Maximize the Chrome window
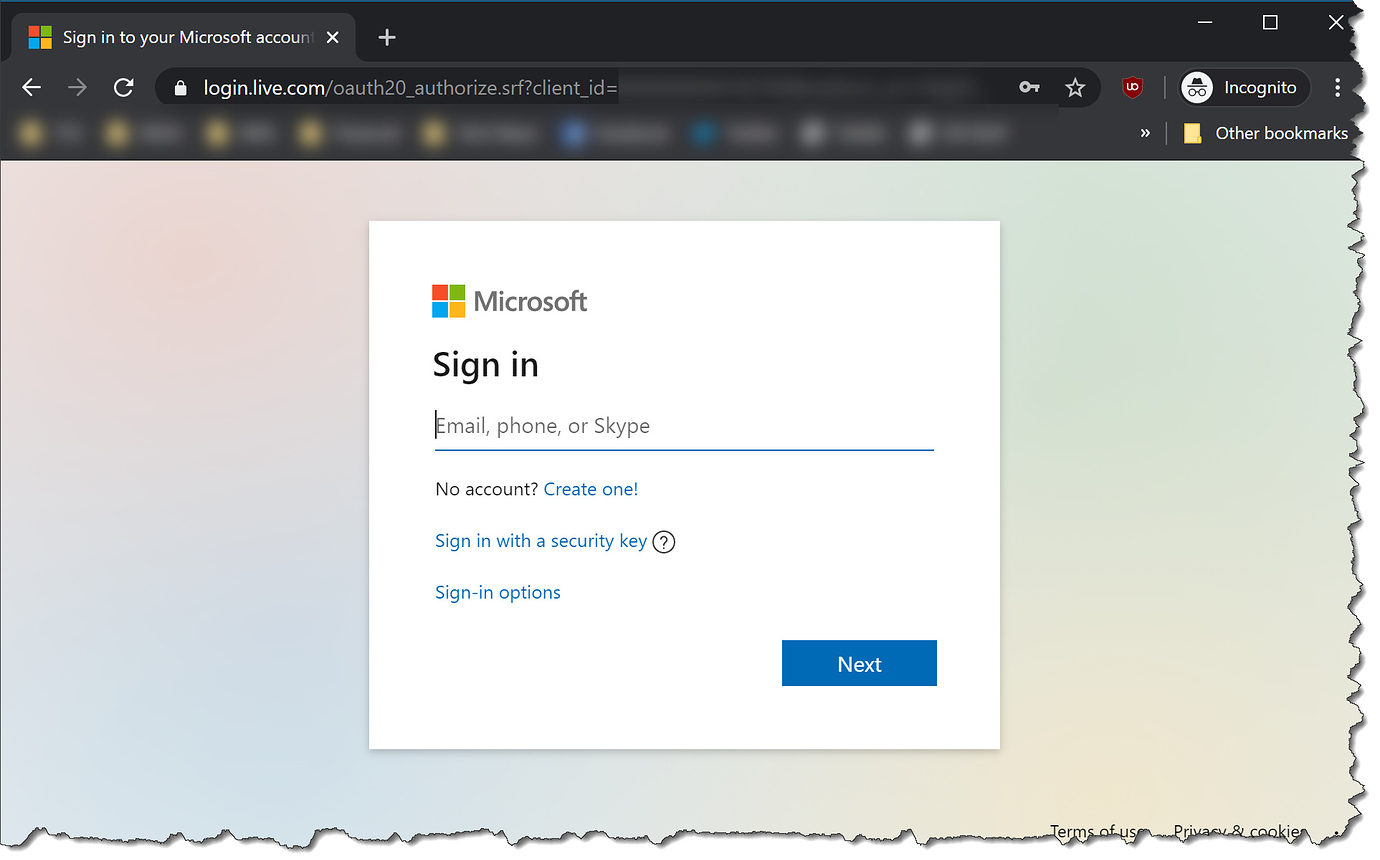 tap(1270, 23)
